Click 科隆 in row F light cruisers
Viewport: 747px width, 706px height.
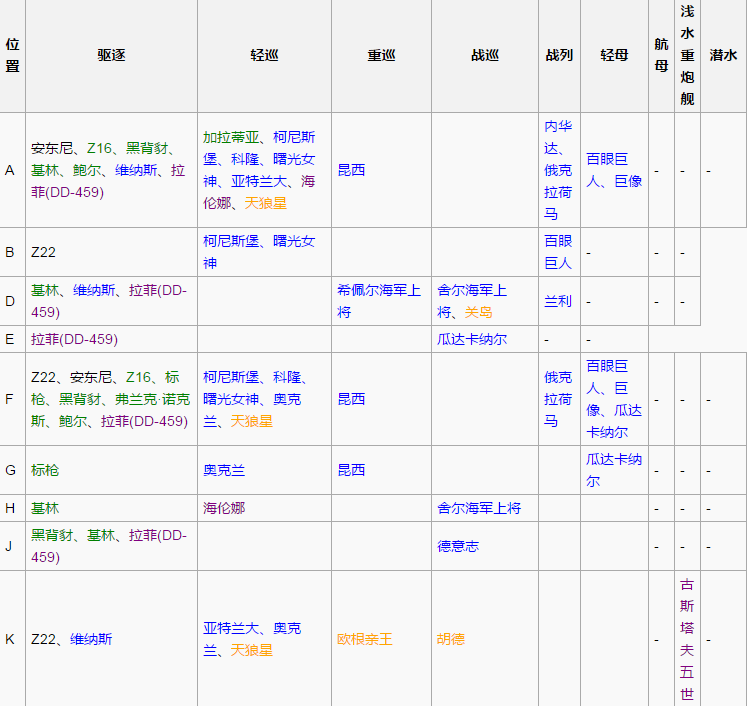coord(287,377)
